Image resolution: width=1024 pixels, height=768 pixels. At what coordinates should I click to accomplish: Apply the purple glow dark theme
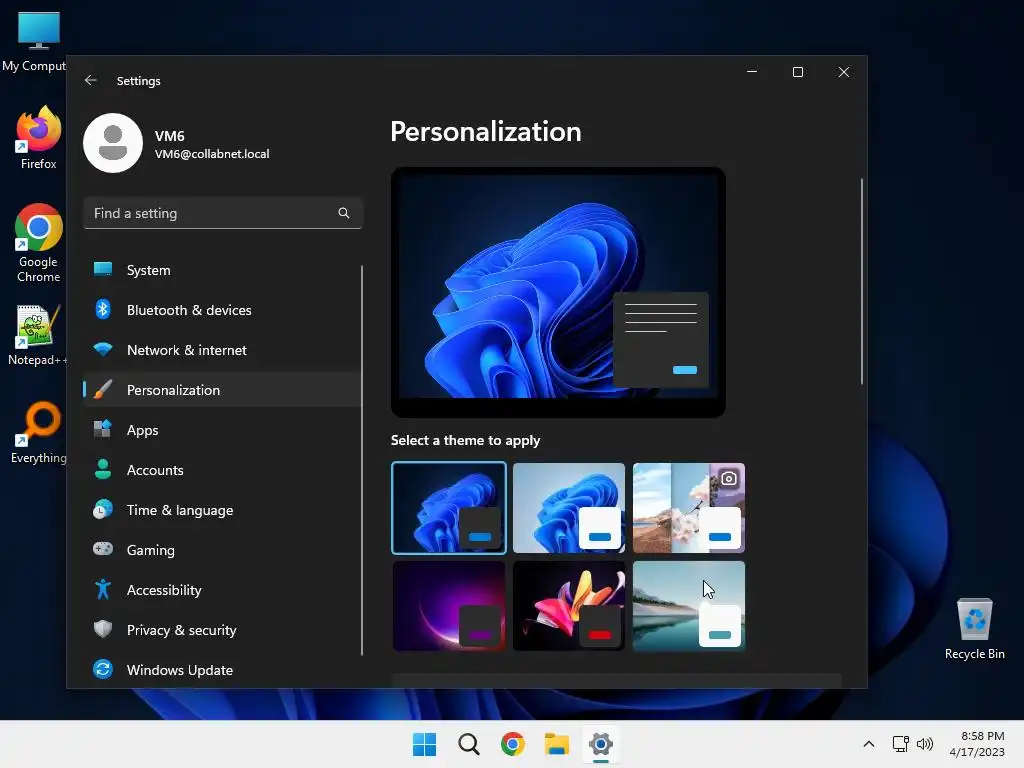pos(449,605)
